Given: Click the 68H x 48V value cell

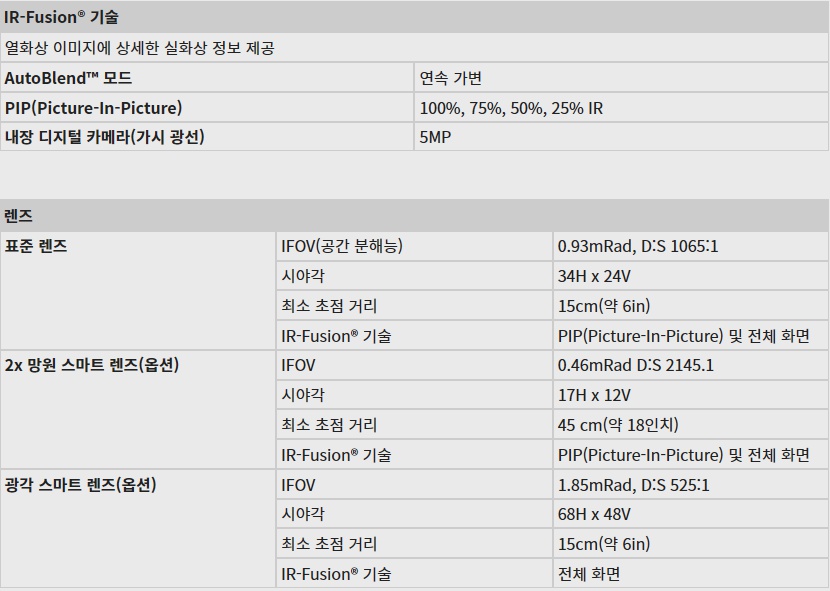Looking at the screenshot, I should [594, 515].
